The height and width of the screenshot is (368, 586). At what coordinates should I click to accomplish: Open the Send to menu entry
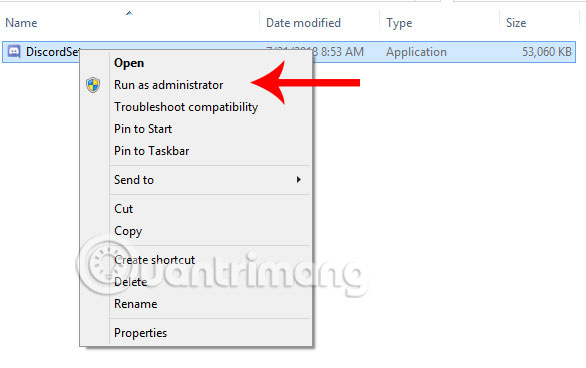point(134,180)
